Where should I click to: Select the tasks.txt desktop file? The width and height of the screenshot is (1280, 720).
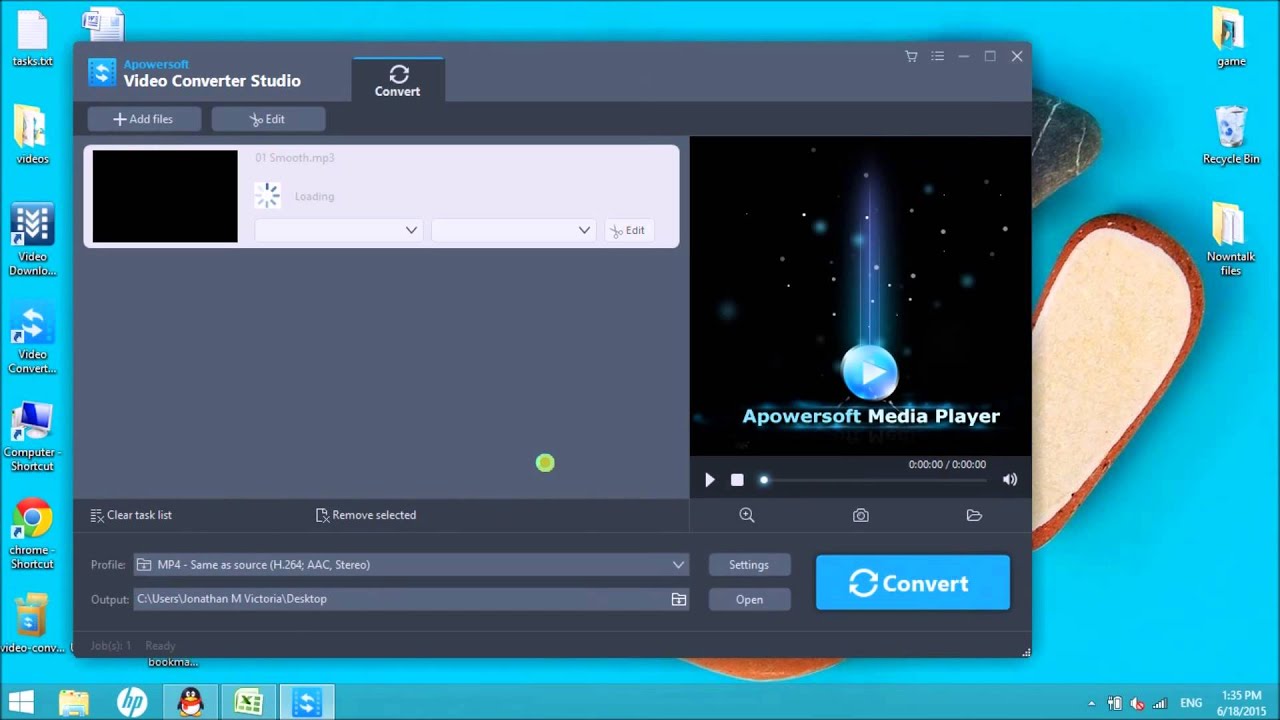(x=32, y=40)
